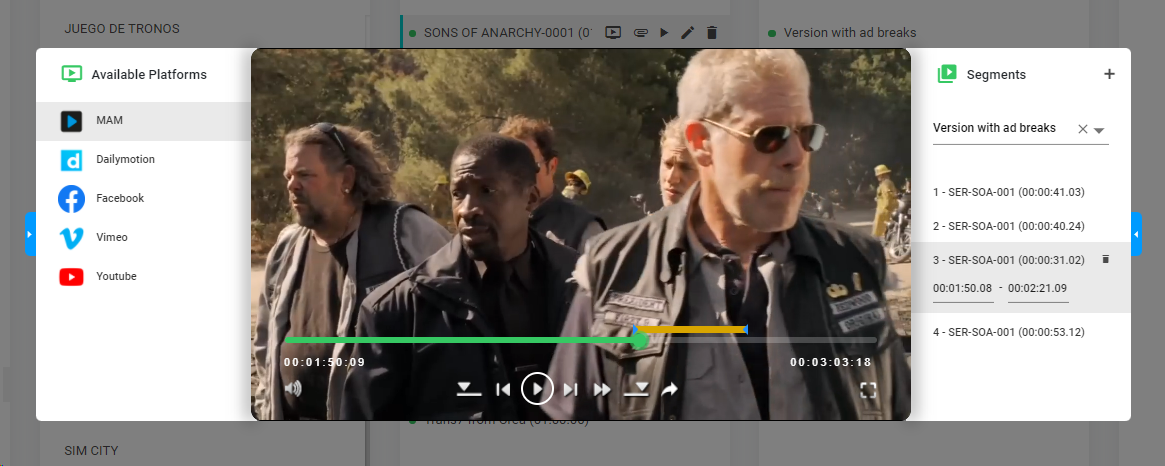Add a new segment with plus icon
Image resolution: width=1165 pixels, height=466 pixels.
pos(1108,74)
